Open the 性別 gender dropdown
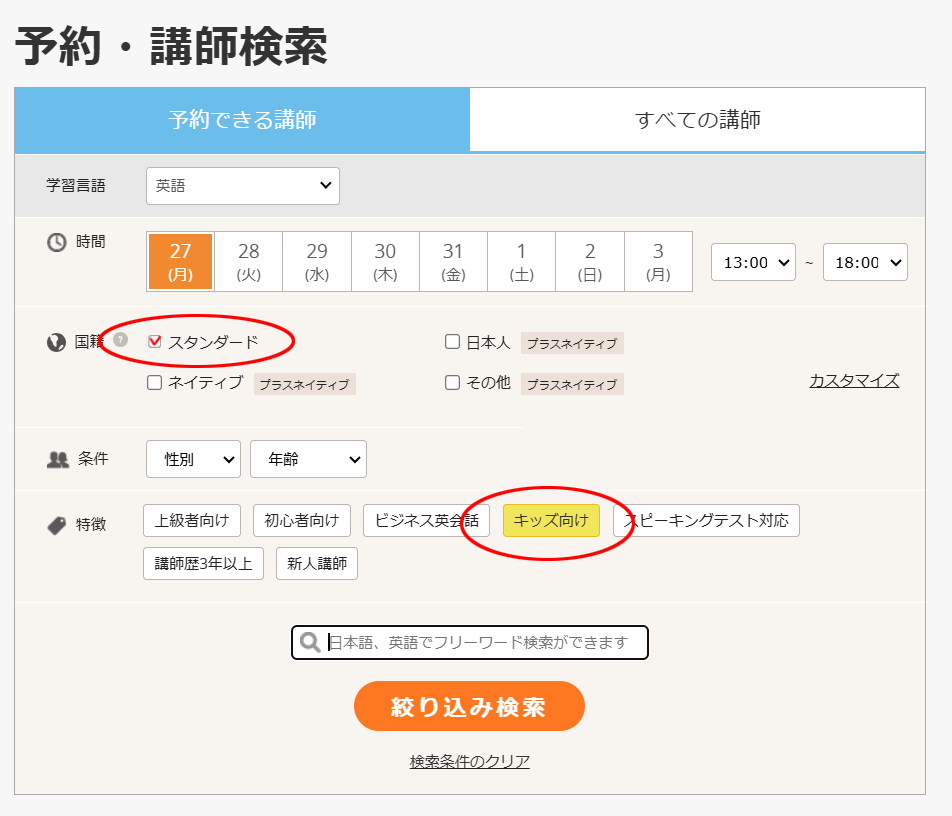Viewport: 952px width, 816px height. tap(194, 459)
